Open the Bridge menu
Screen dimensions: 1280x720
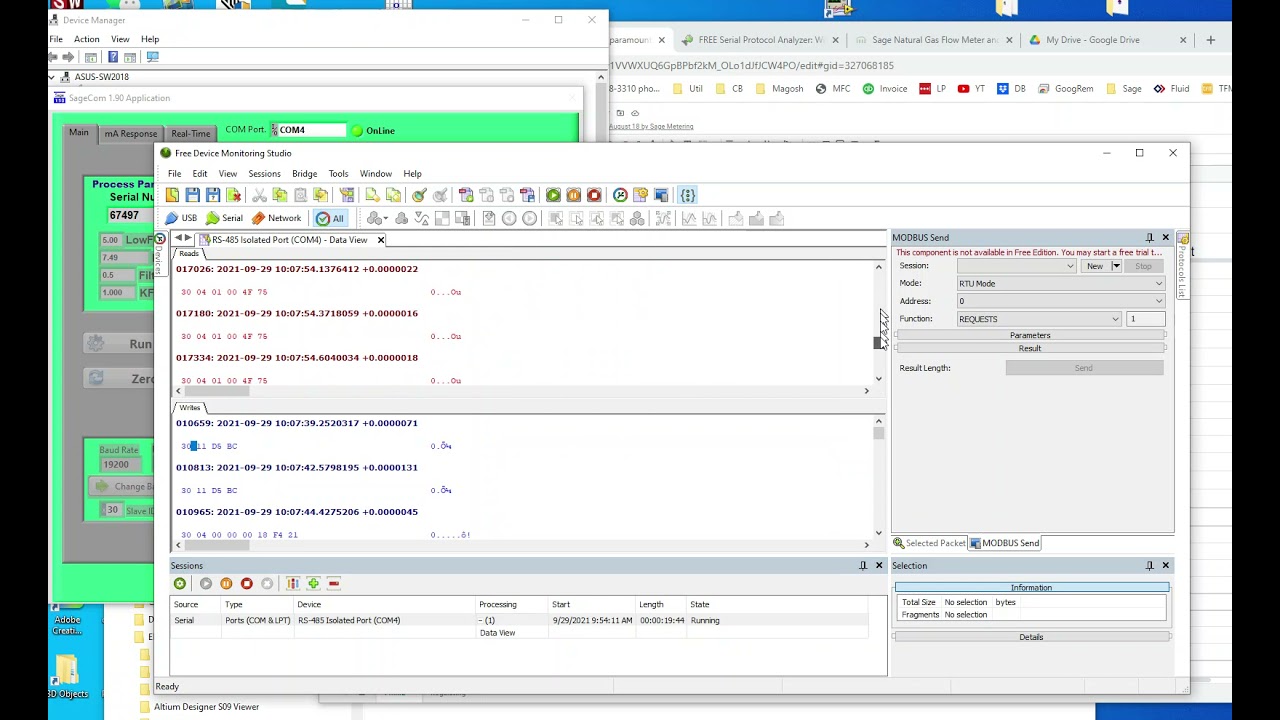point(304,174)
